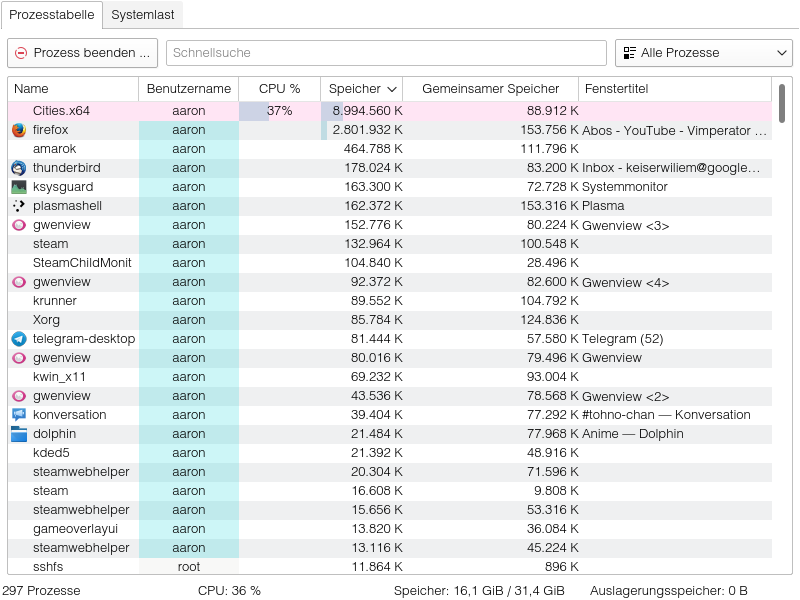Viewport: 800px width, 600px height.
Task: Select steamwebhelper using 20.304 K
Action: point(390,472)
